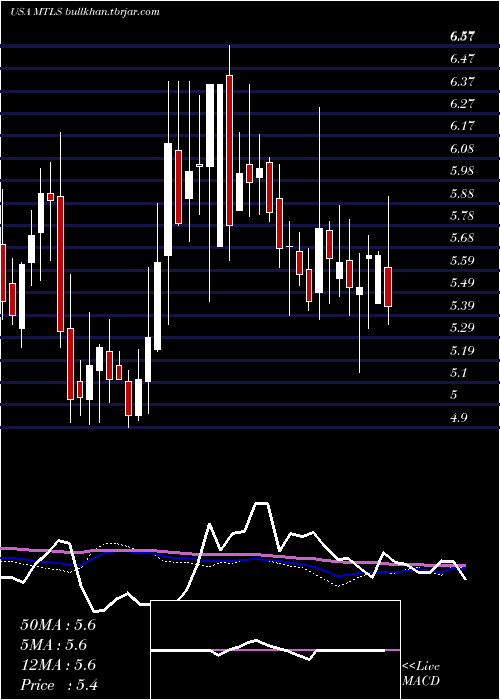
Task: Select the 6.37 price axis label
Action: (462, 82)
